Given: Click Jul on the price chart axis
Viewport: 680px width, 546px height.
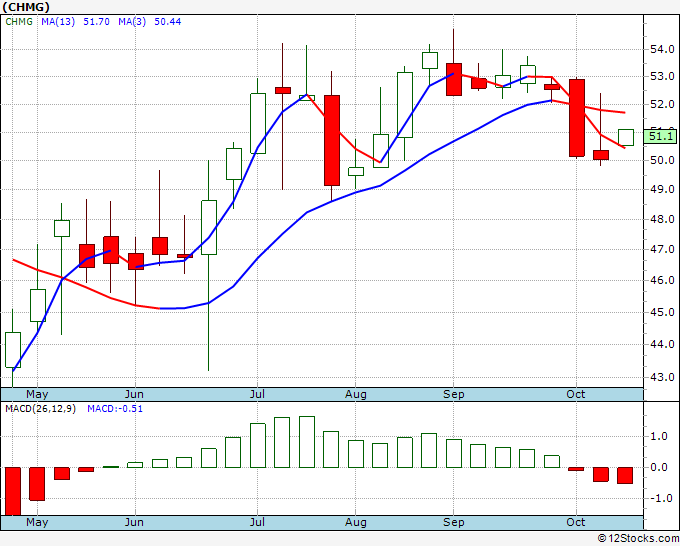Looking at the screenshot, I should [257, 395].
